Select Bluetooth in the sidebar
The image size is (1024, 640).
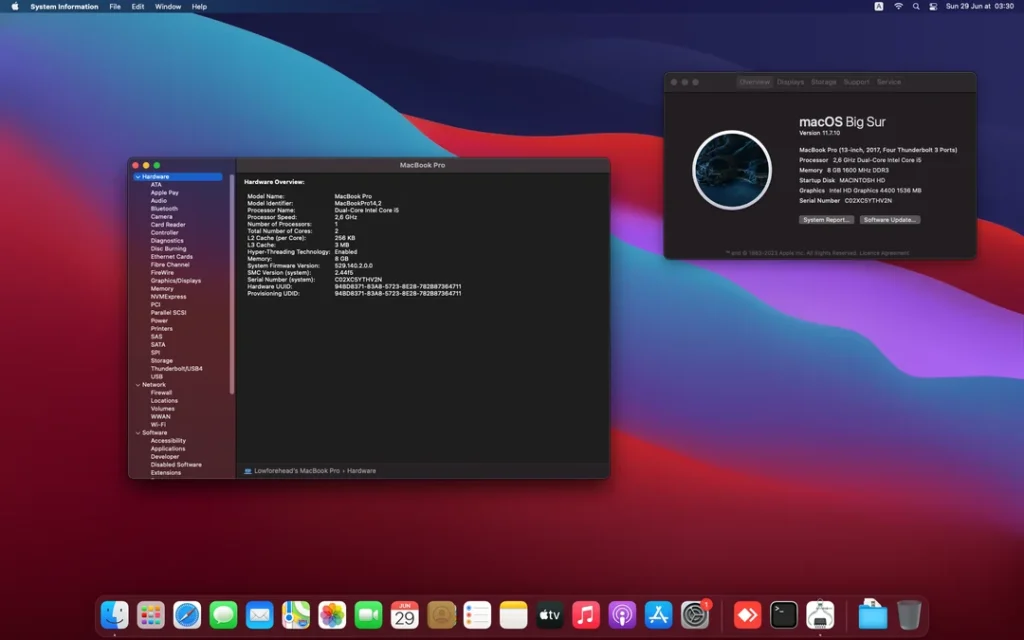(164, 209)
